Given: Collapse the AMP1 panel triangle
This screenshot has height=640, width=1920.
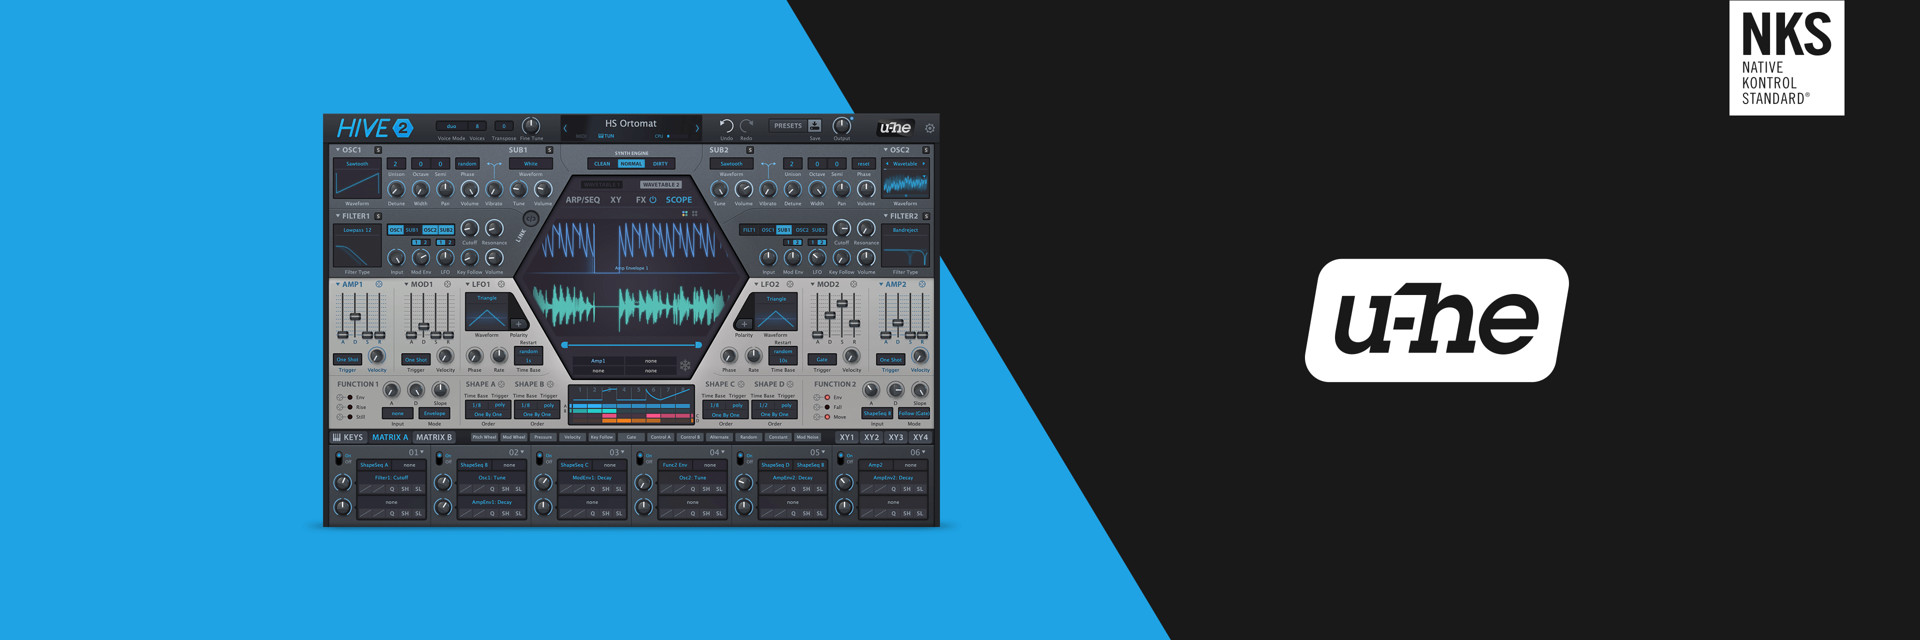Looking at the screenshot, I should tap(338, 284).
